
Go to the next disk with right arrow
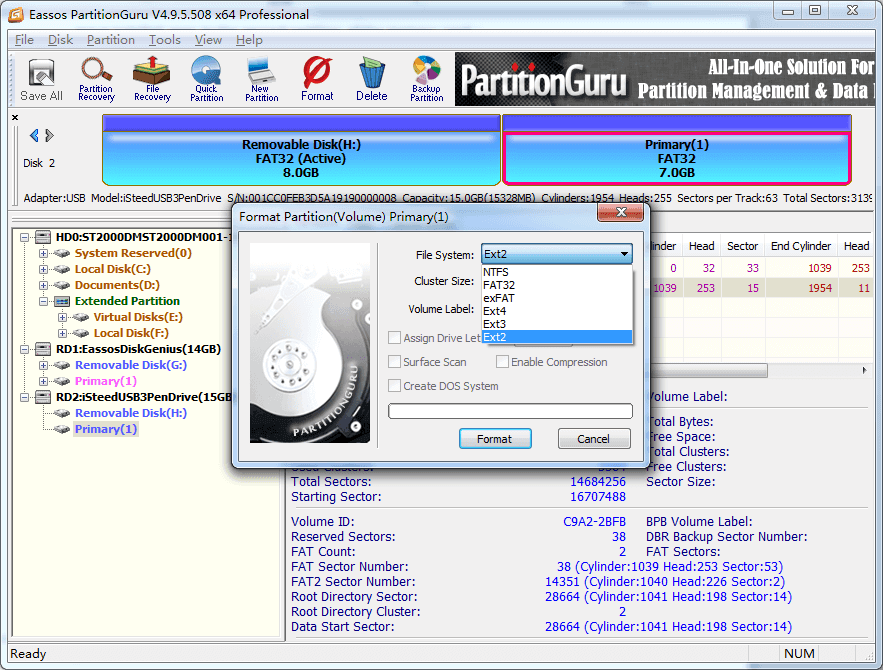(x=50, y=135)
